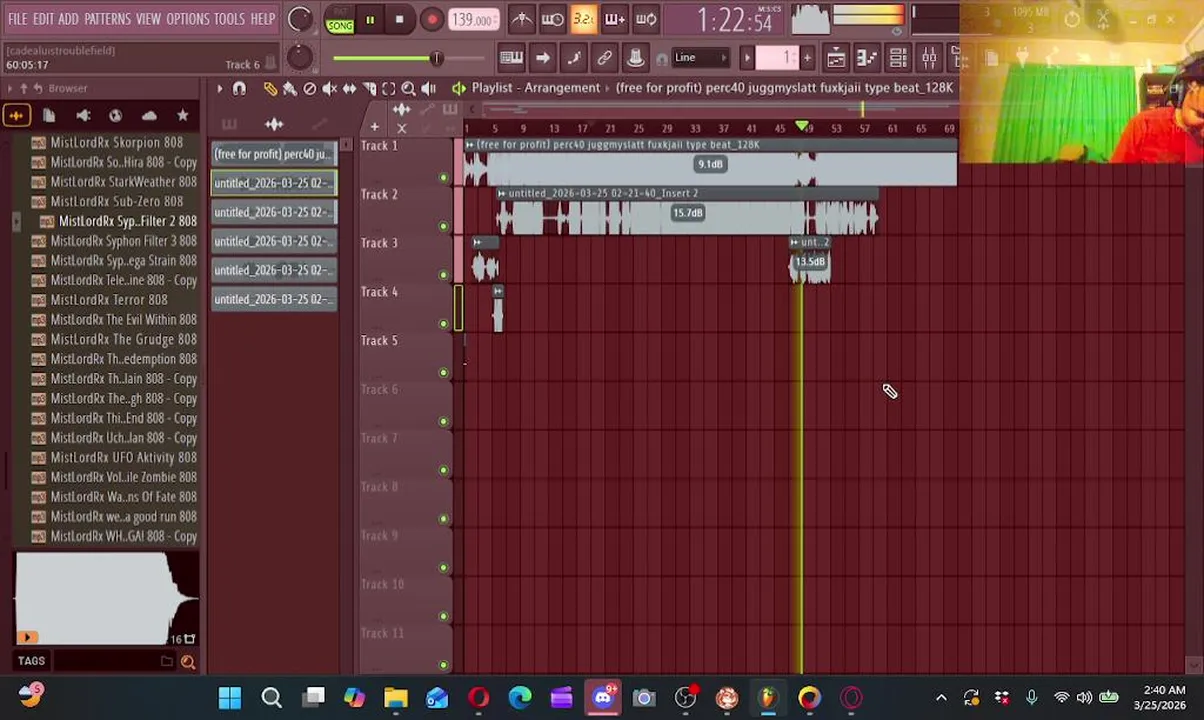Toggle the playlist snap magnet

tap(239, 88)
